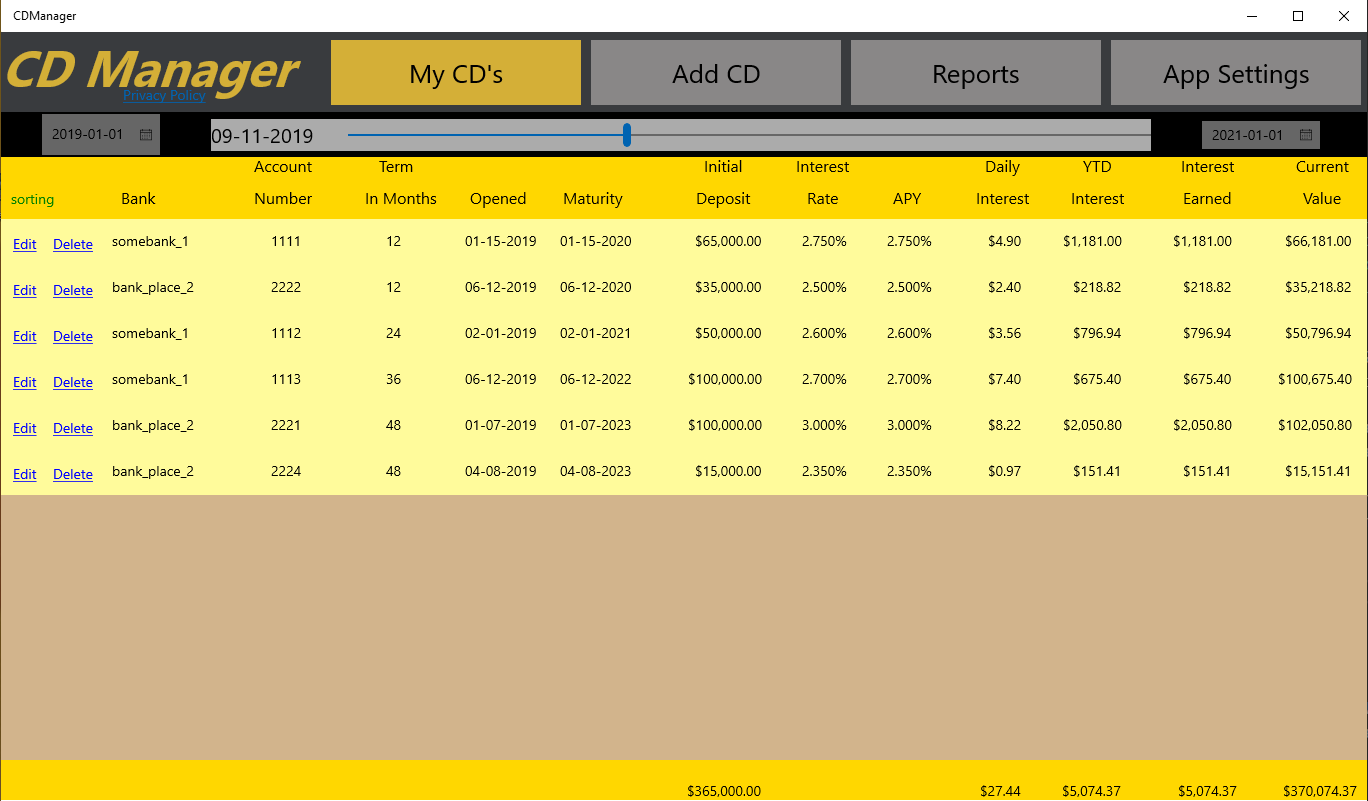Image resolution: width=1368 pixels, height=801 pixels.
Task: Delete the somebank_1 CD with account 1113
Action: point(72,382)
